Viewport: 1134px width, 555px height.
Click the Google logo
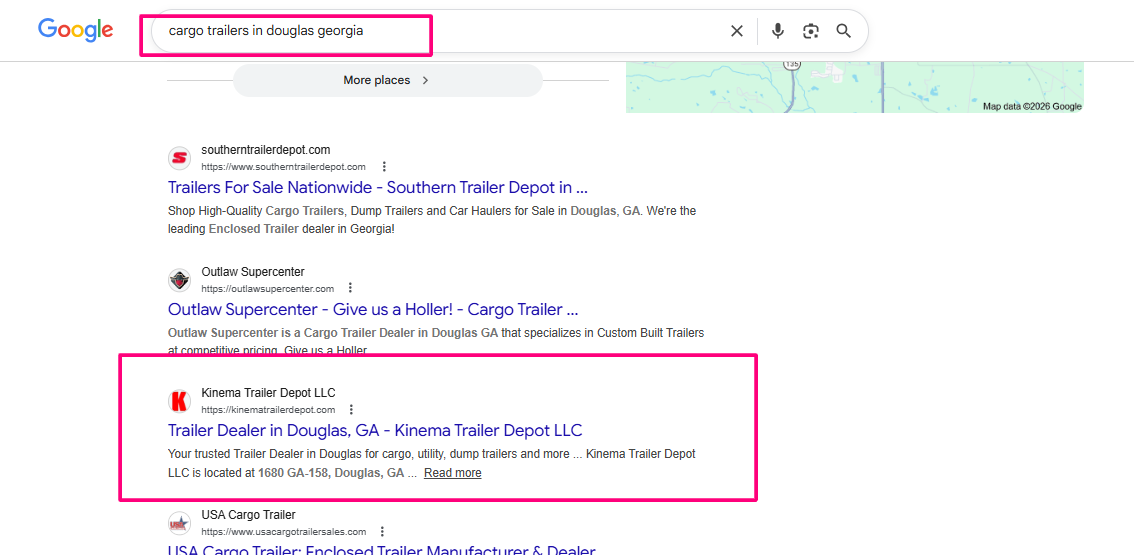(x=75, y=30)
